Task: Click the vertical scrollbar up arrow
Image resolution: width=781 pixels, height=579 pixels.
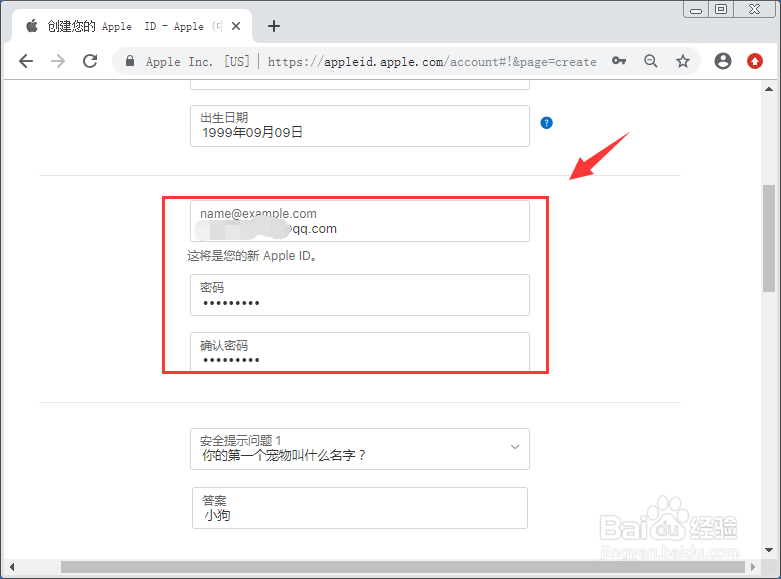Action: (x=769, y=89)
